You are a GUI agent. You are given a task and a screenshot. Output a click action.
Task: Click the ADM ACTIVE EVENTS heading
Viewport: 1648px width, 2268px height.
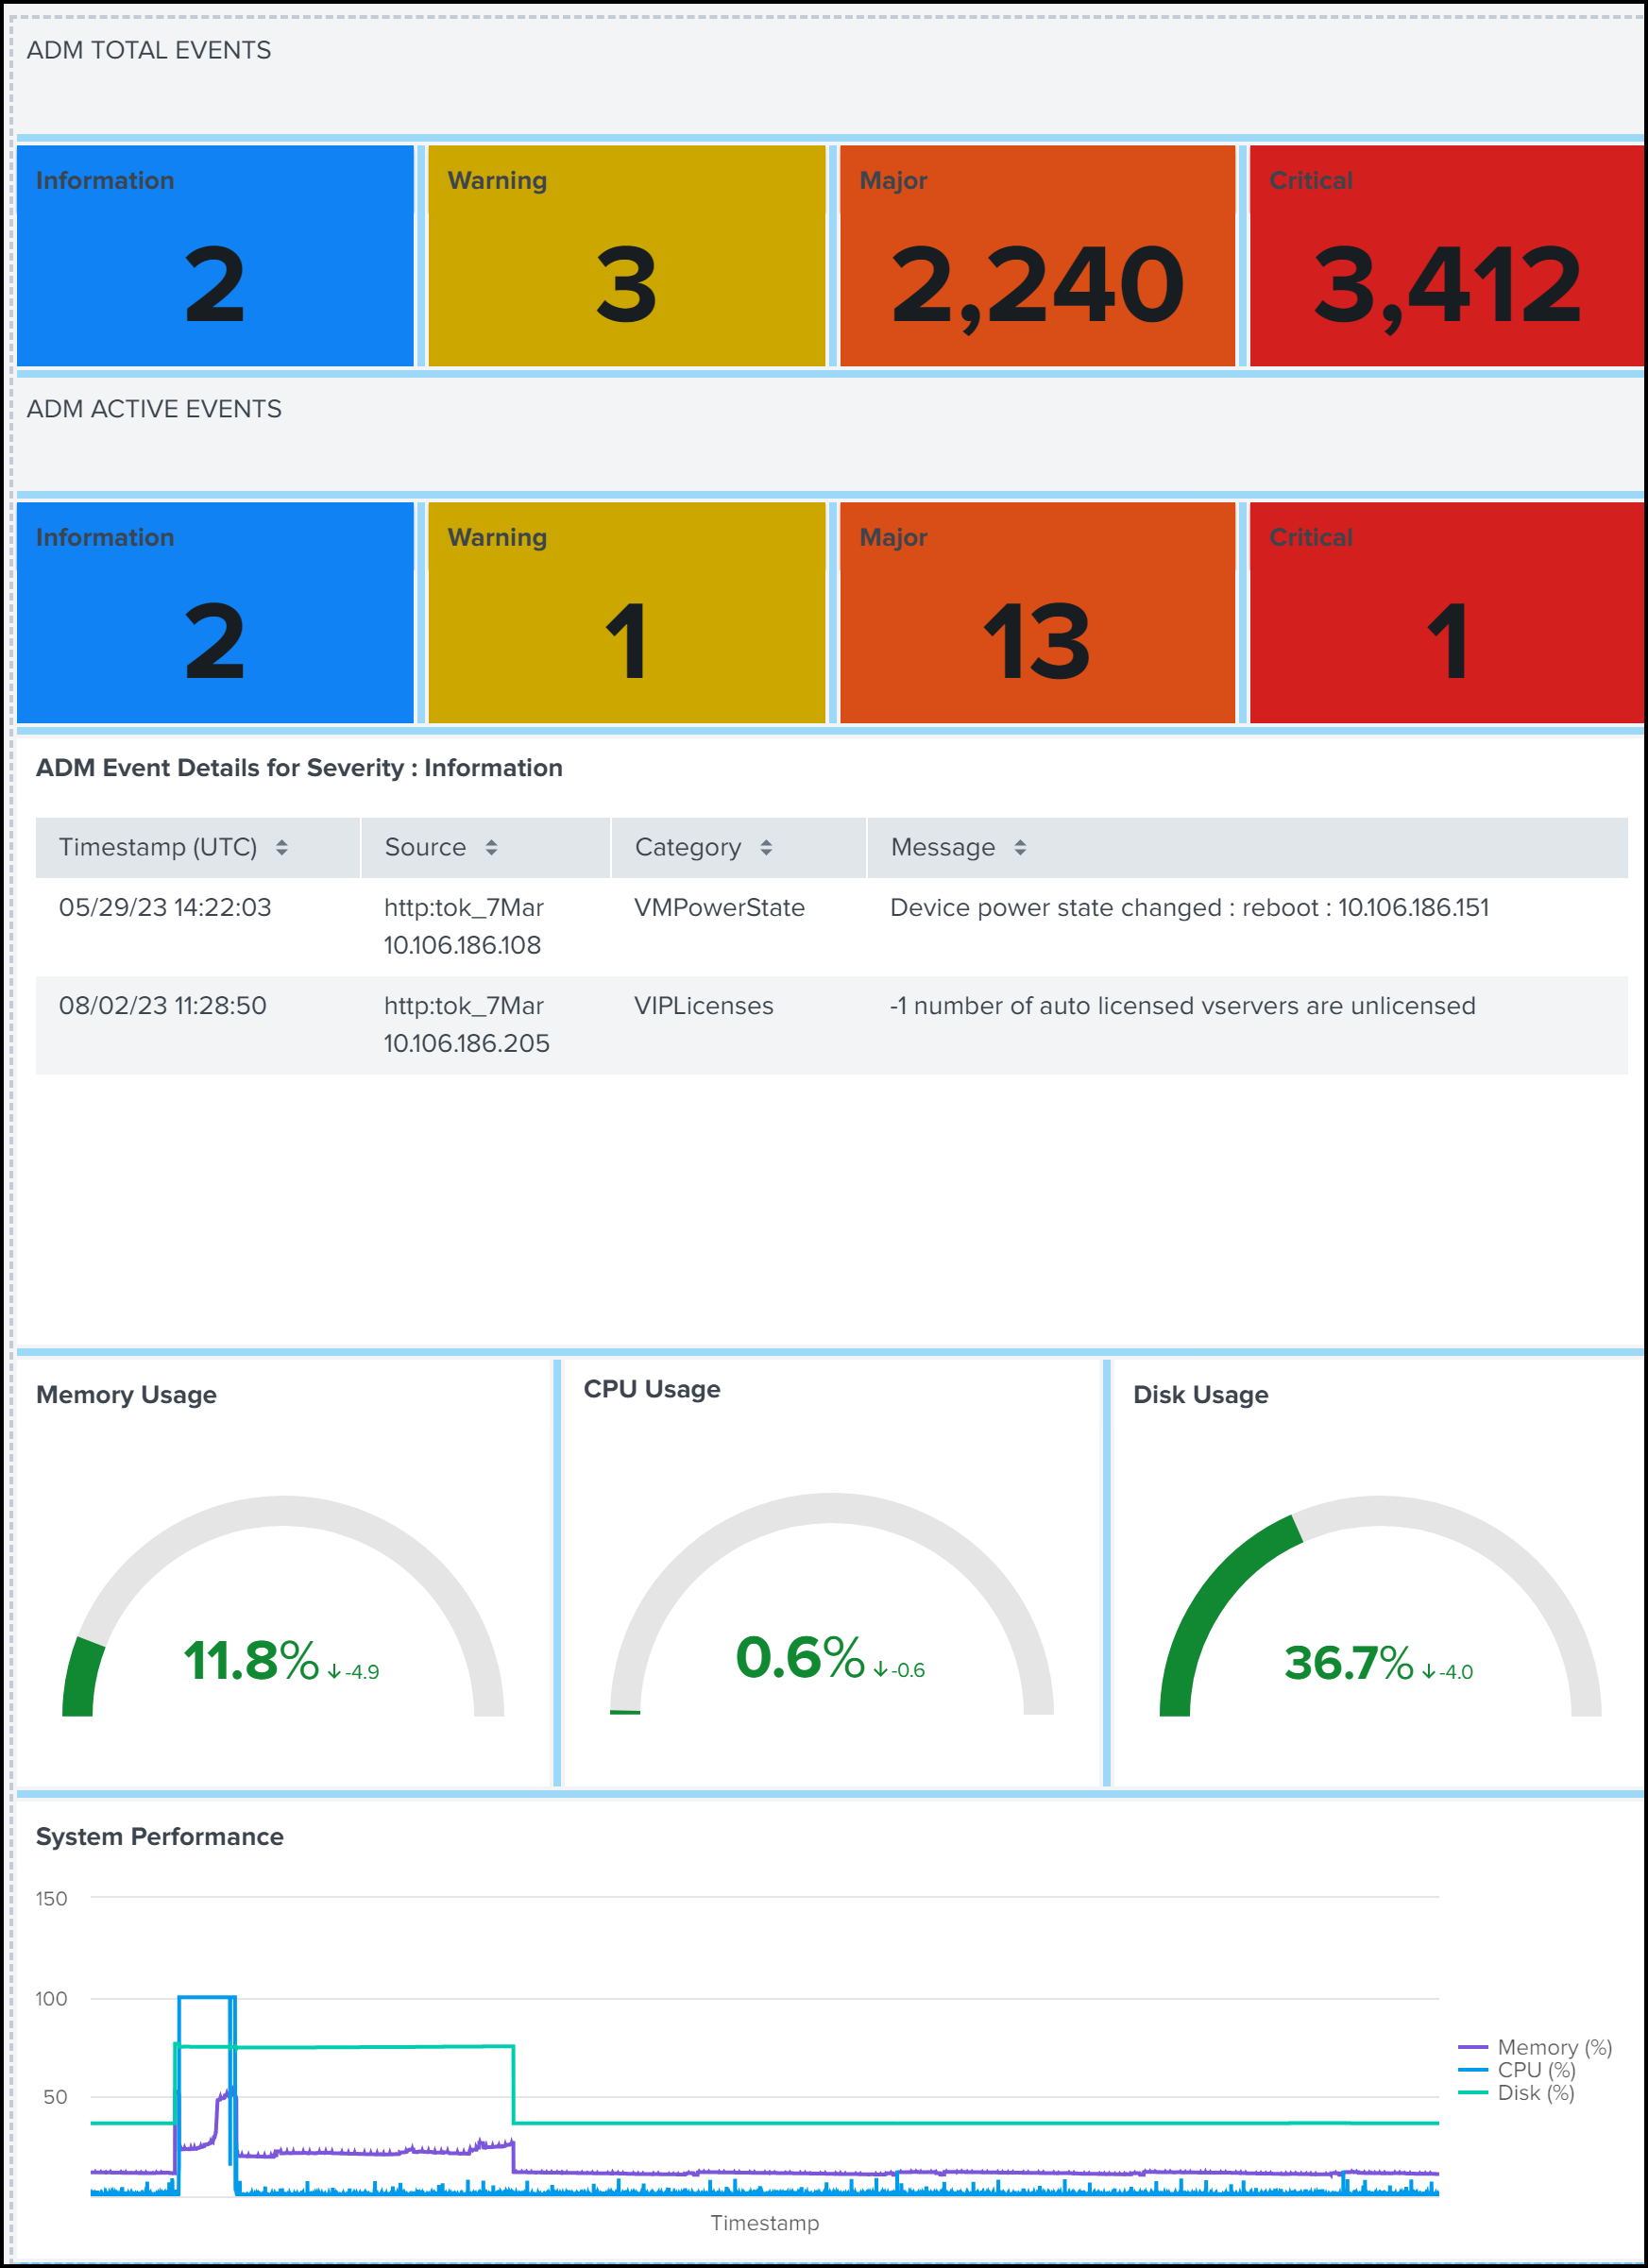coord(154,409)
